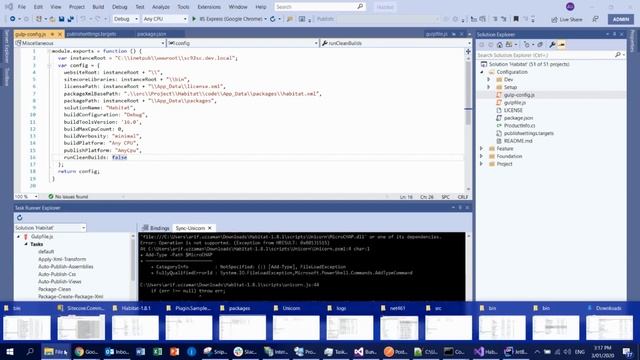The height and width of the screenshot is (360, 640).
Task: Select package.json in Solution Explorer
Action: coord(518,118)
